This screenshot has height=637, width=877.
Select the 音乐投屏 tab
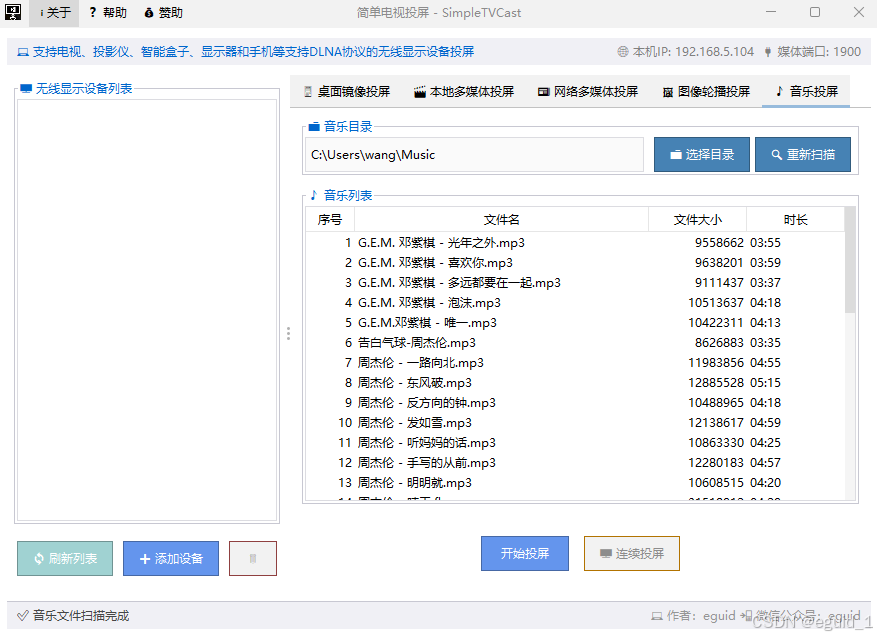point(806,92)
